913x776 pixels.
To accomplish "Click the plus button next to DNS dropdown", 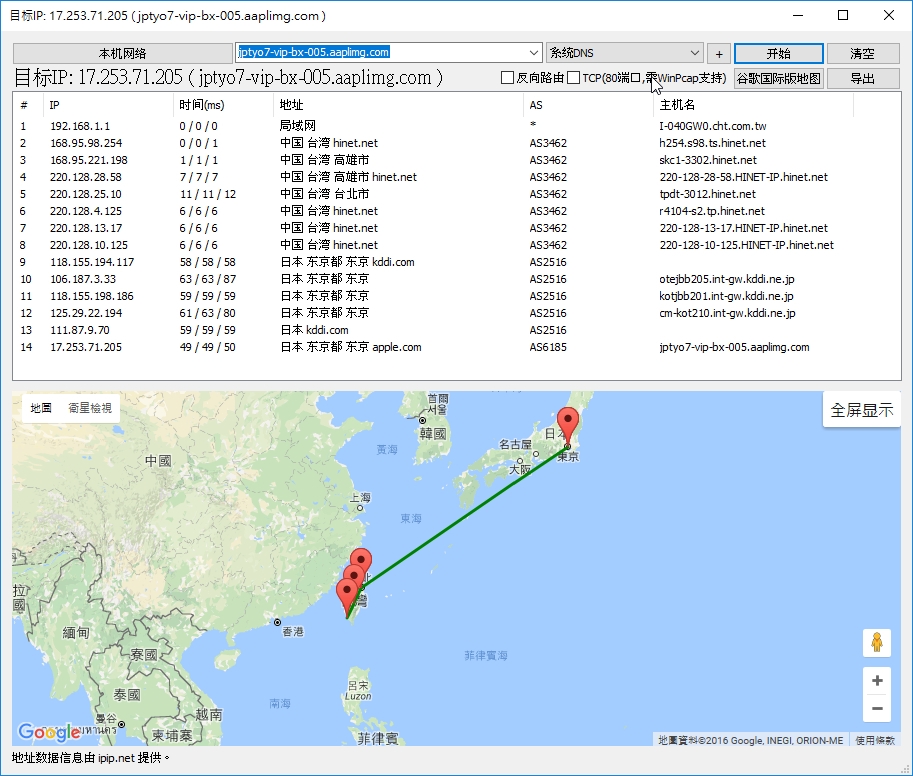I will [x=719, y=54].
